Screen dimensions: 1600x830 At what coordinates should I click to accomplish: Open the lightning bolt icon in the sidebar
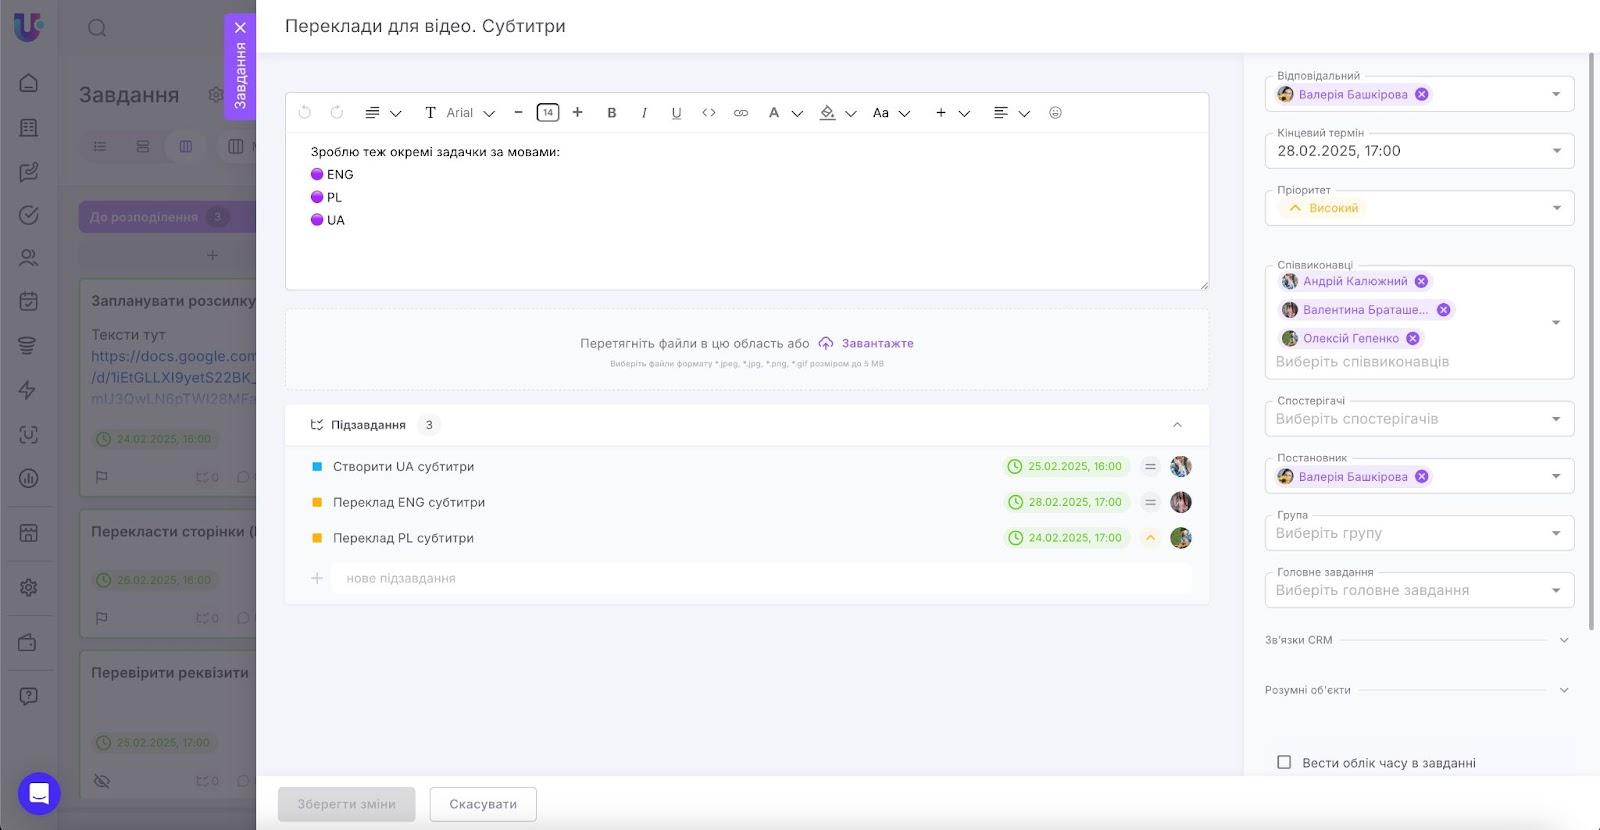pyautogui.click(x=29, y=390)
